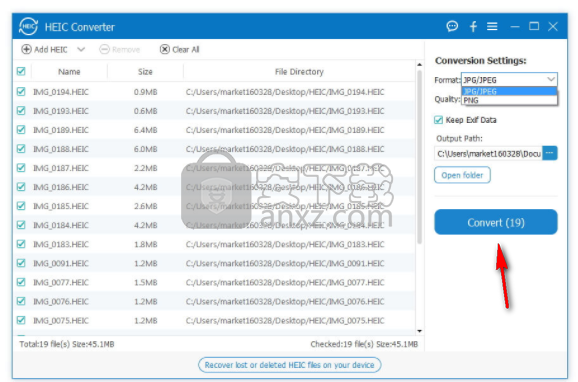Expand the Add HEIC dropdown arrow
This screenshot has height=382, width=578.
[x=81, y=49]
